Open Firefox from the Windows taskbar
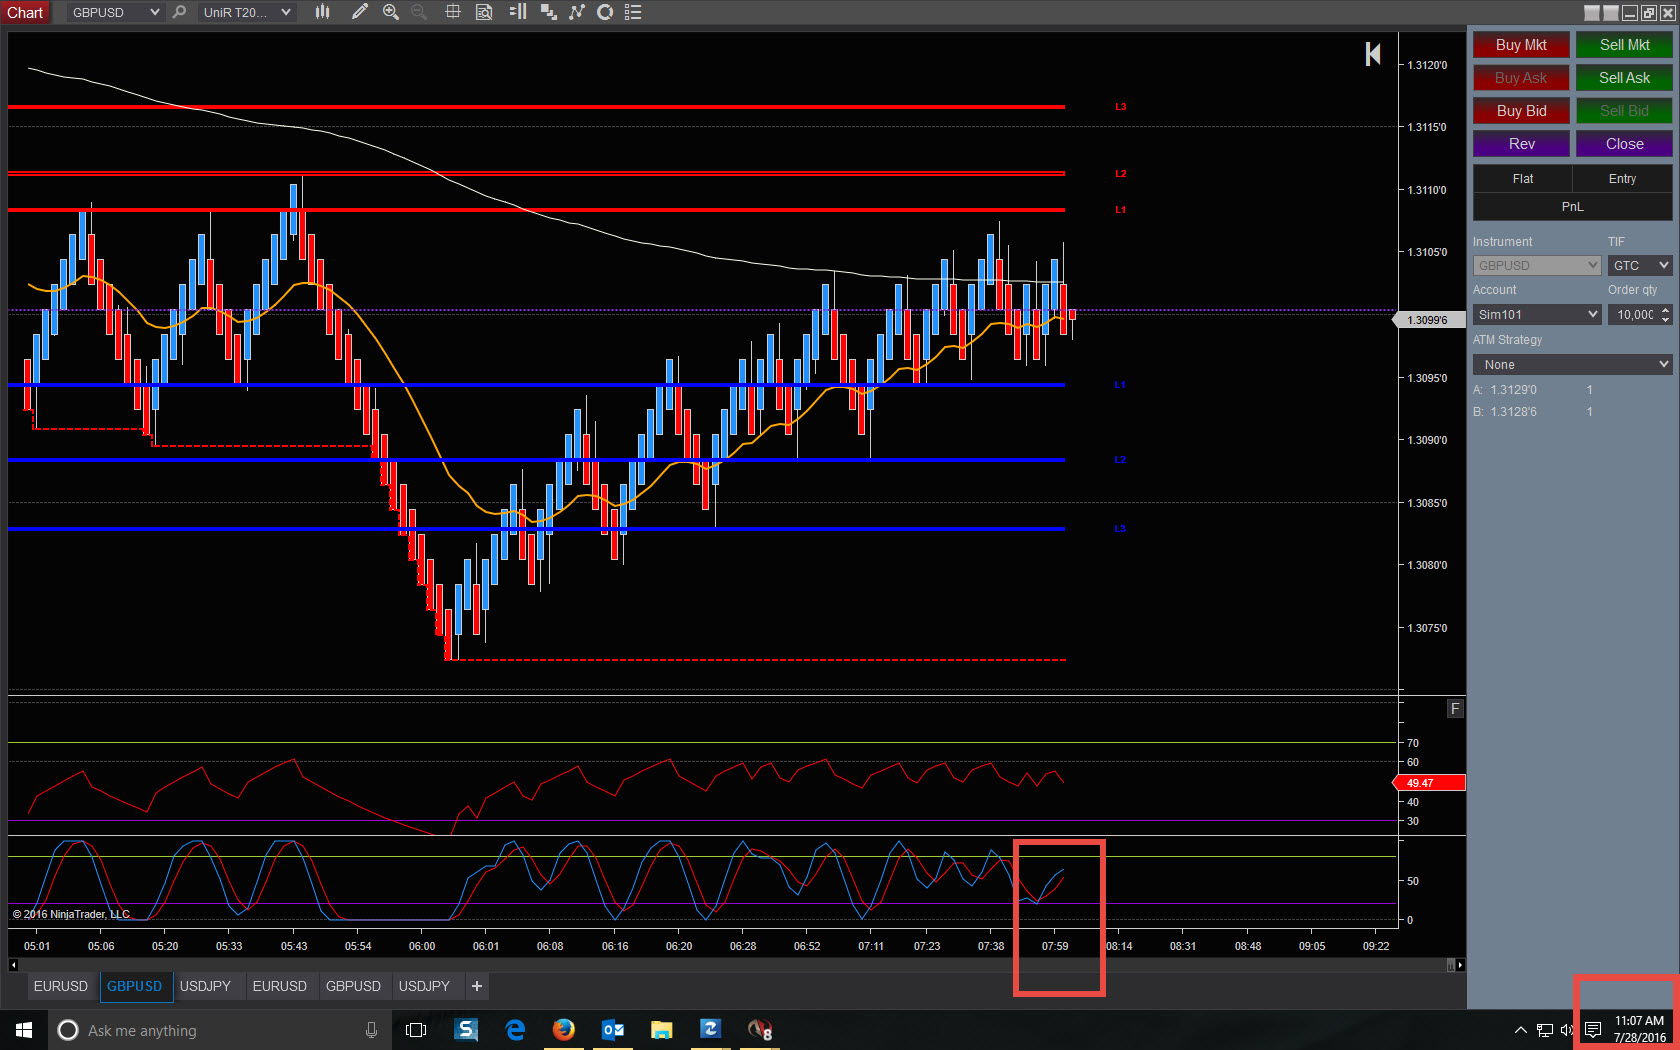Image resolution: width=1680 pixels, height=1050 pixels. 564,1030
